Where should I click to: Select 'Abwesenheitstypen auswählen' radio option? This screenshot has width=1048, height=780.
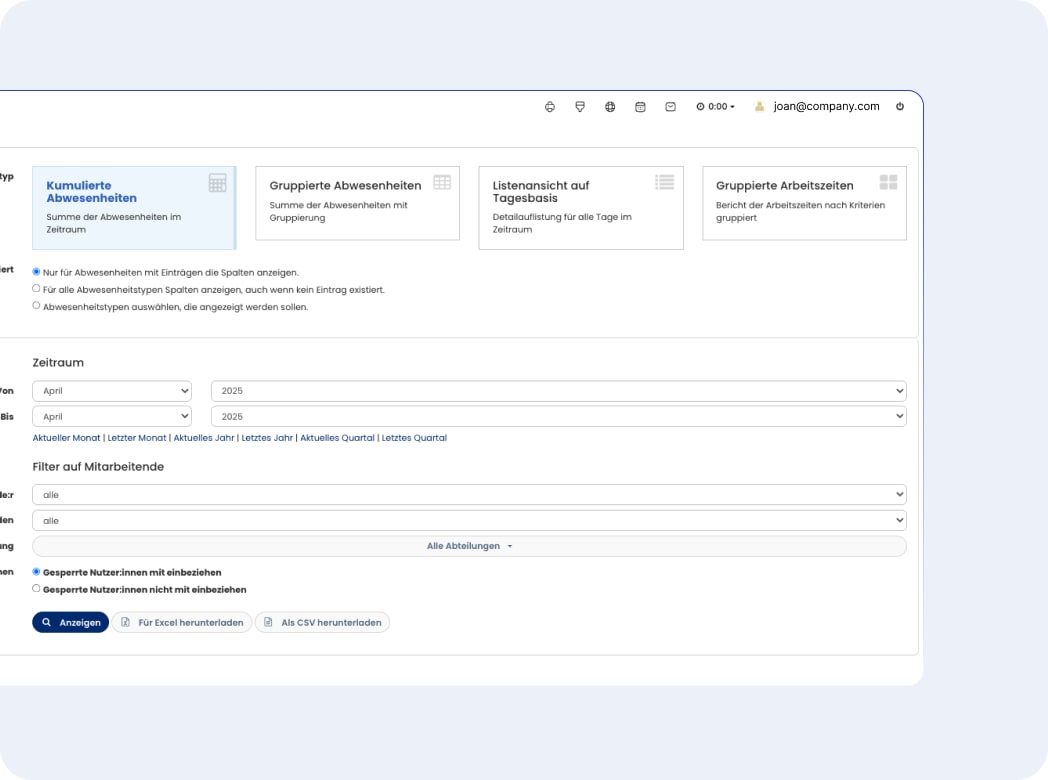point(37,306)
